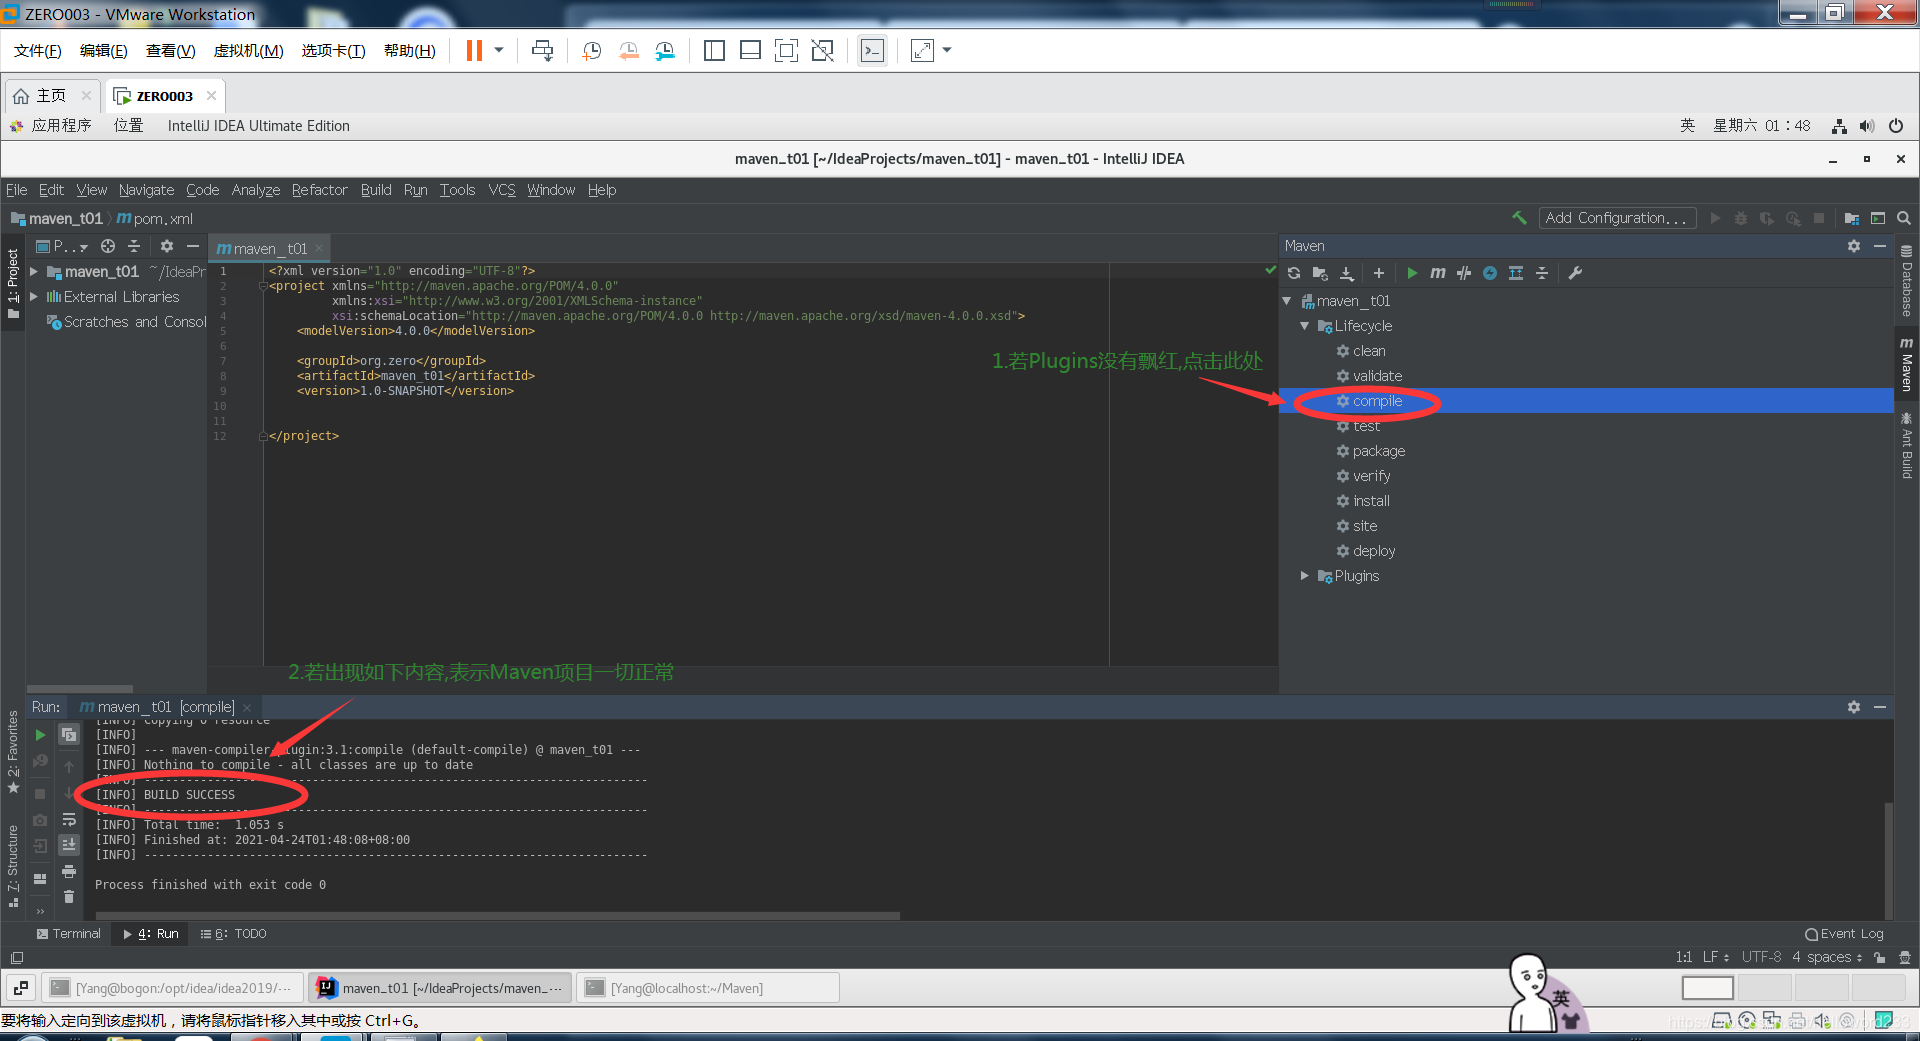Take VMware snapshot clock icon

(x=591, y=50)
